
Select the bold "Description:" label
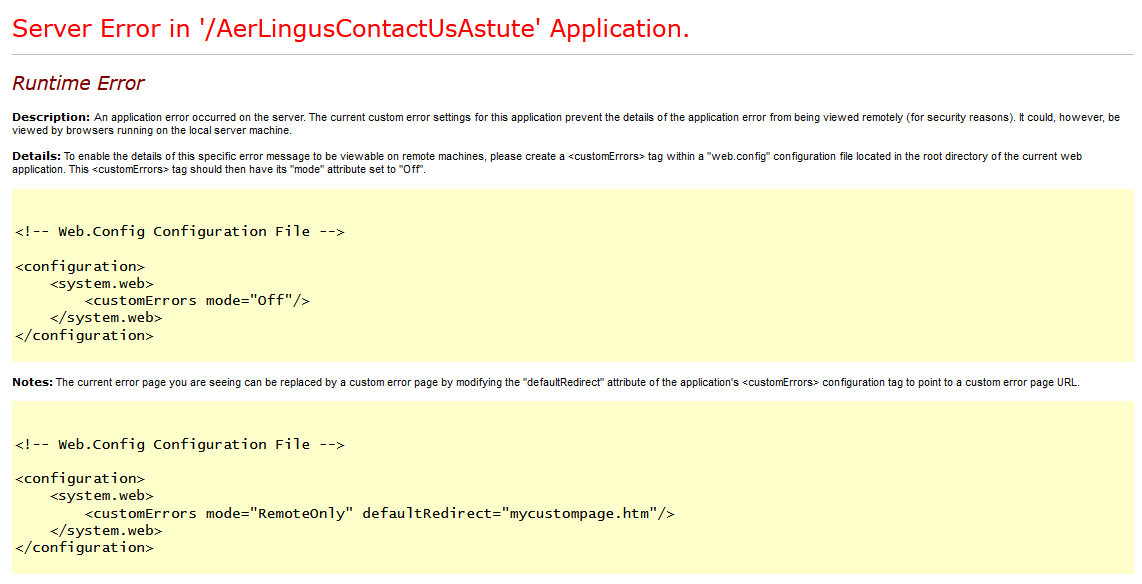tap(51, 117)
